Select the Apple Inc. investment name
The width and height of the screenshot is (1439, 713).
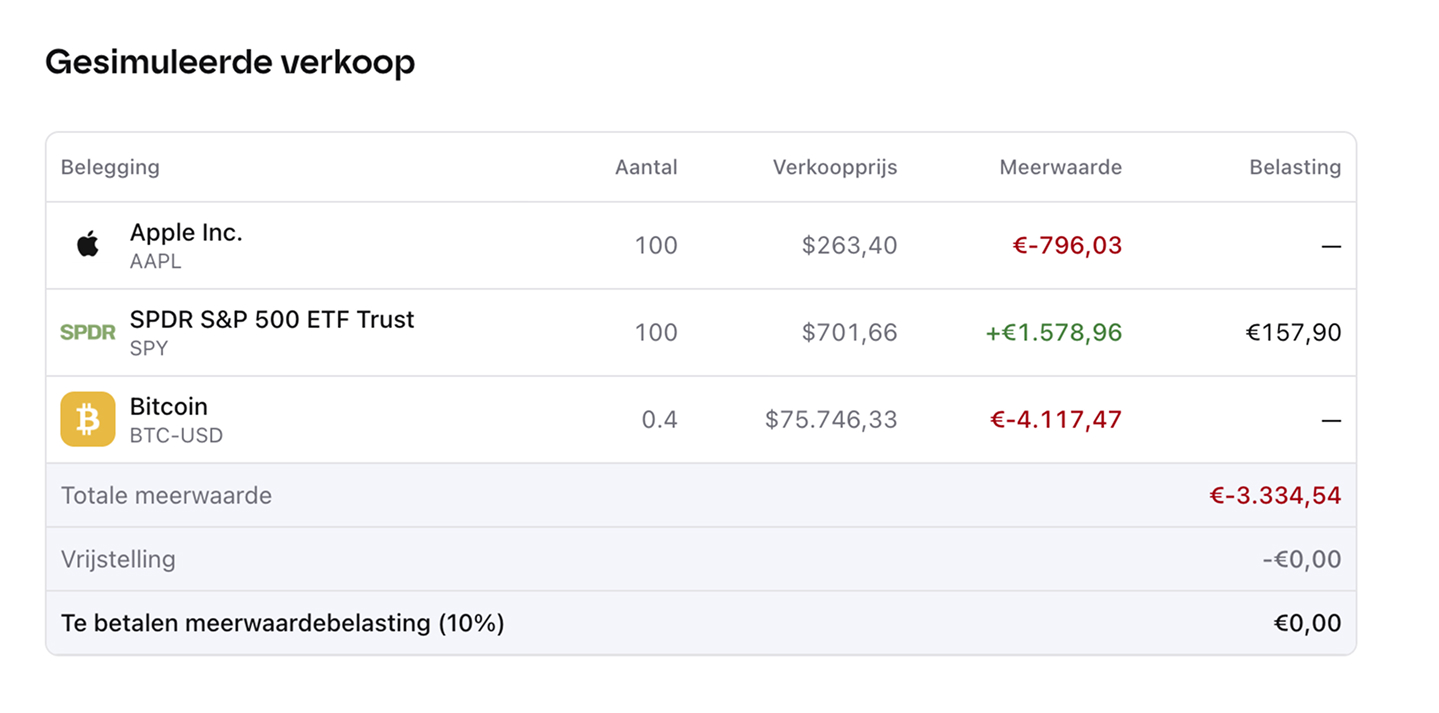click(186, 233)
